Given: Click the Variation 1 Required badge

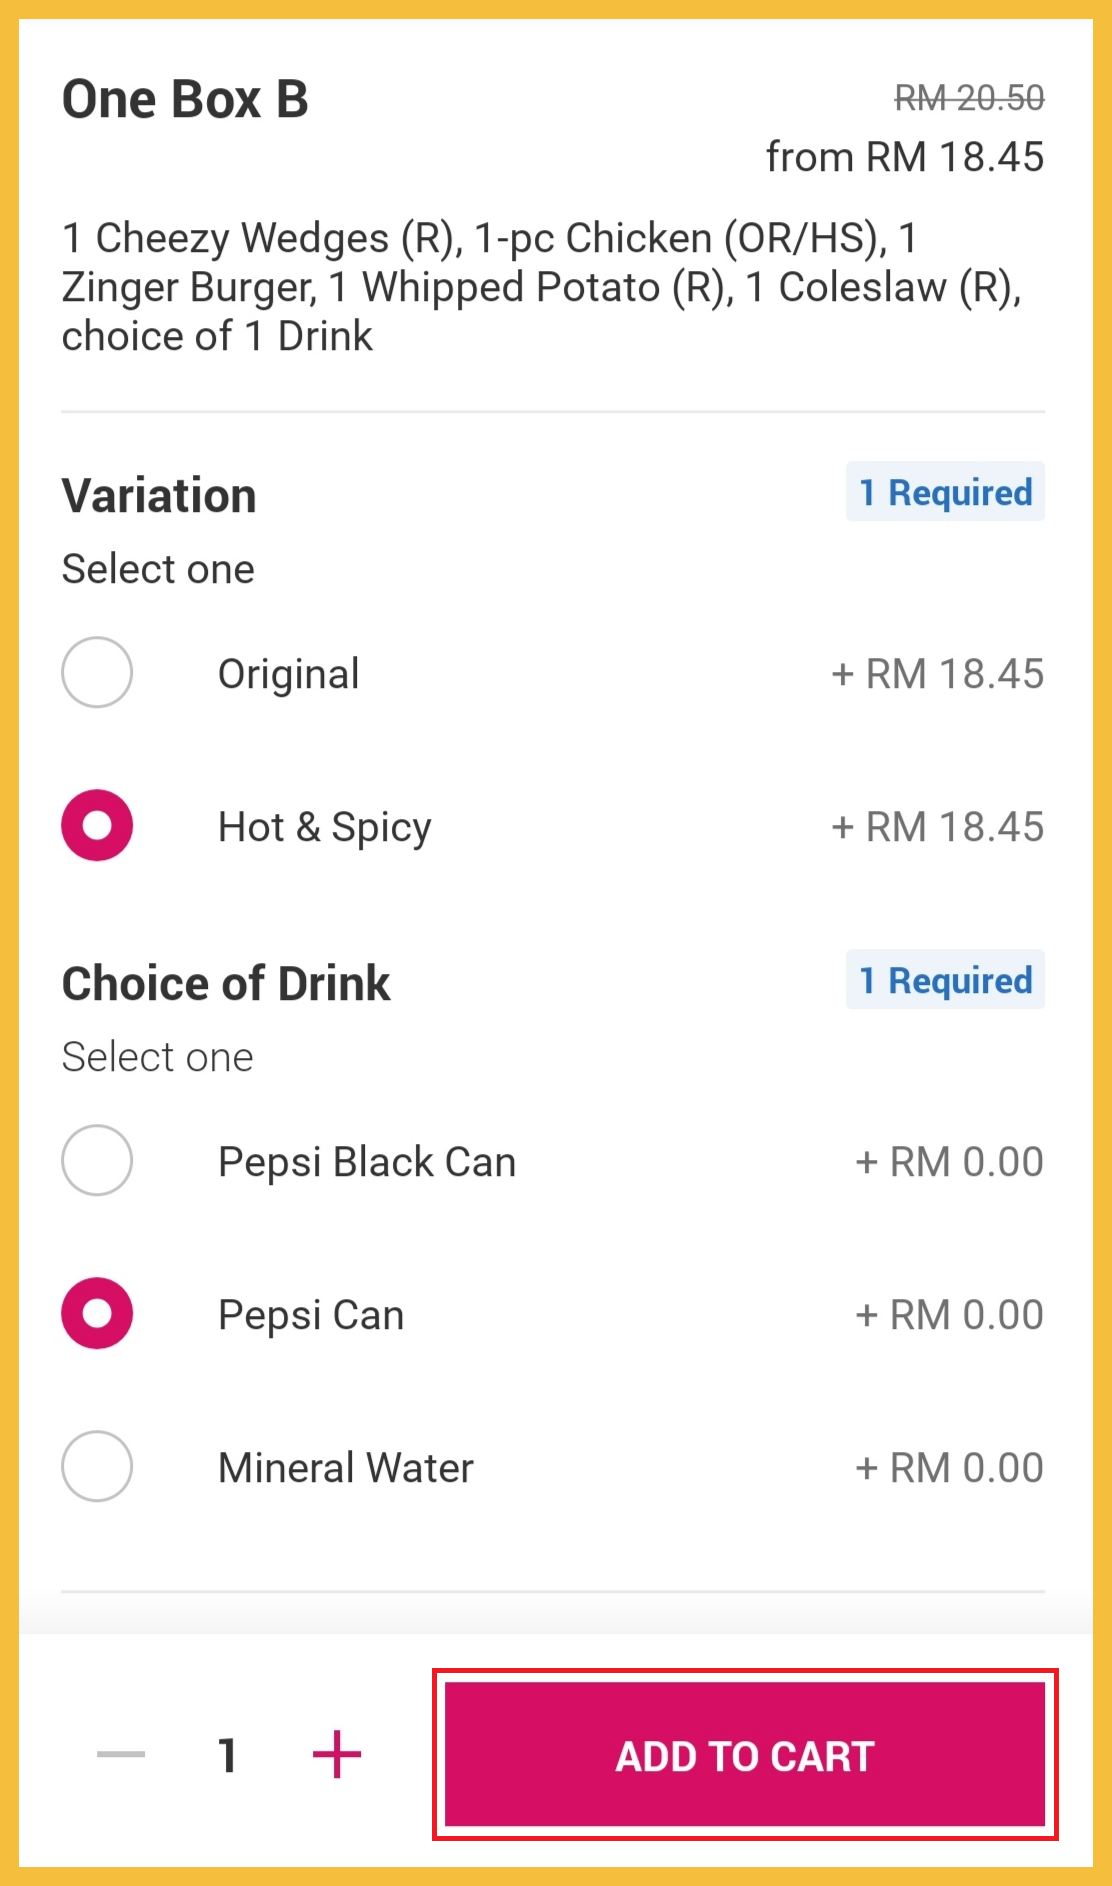Looking at the screenshot, I should point(945,492).
